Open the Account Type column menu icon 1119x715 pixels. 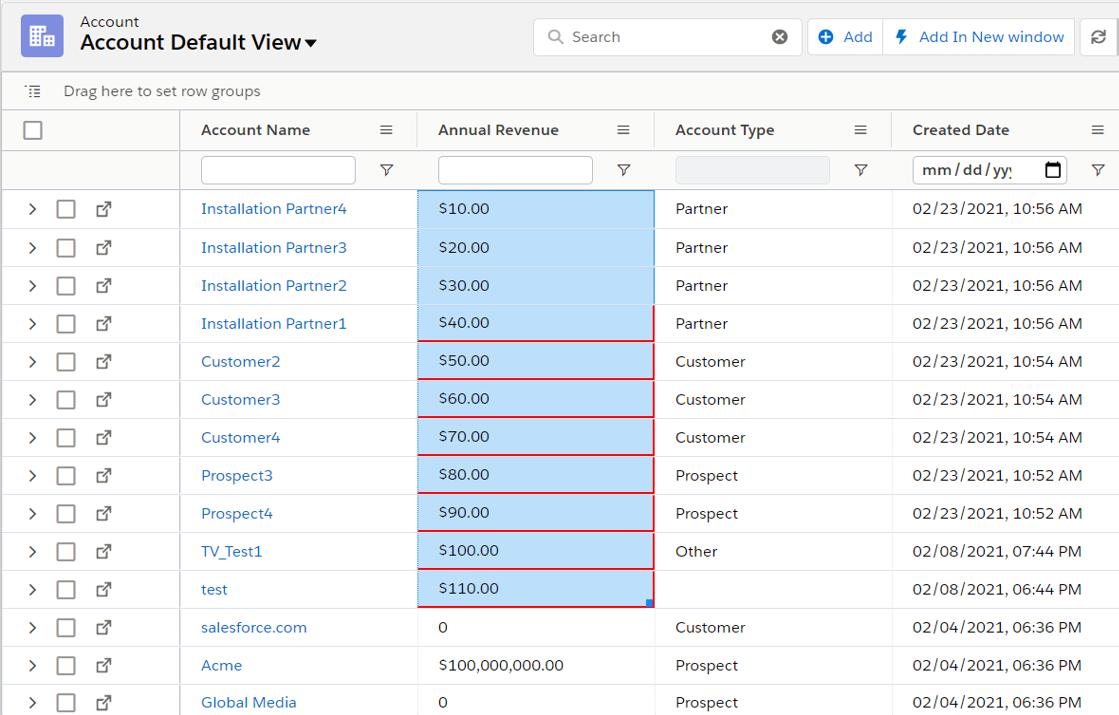860,130
